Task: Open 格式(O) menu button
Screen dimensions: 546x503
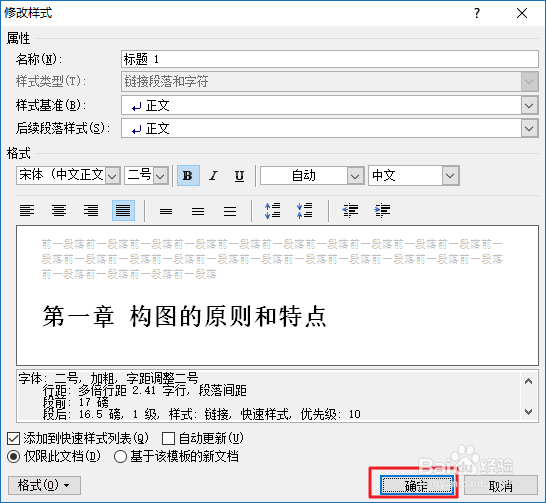Action: point(44,485)
